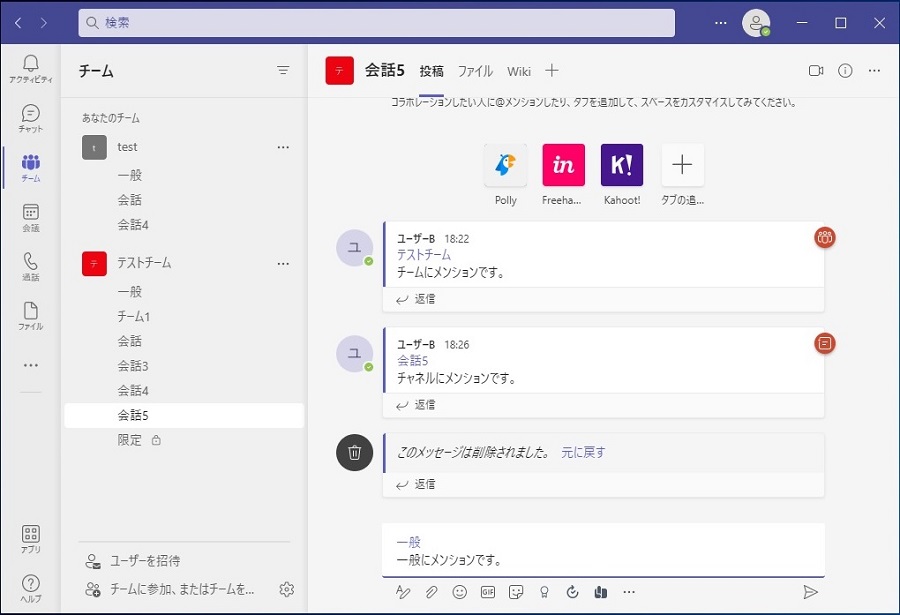Click the 検索 search box
The image size is (900, 615).
click(x=376, y=22)
